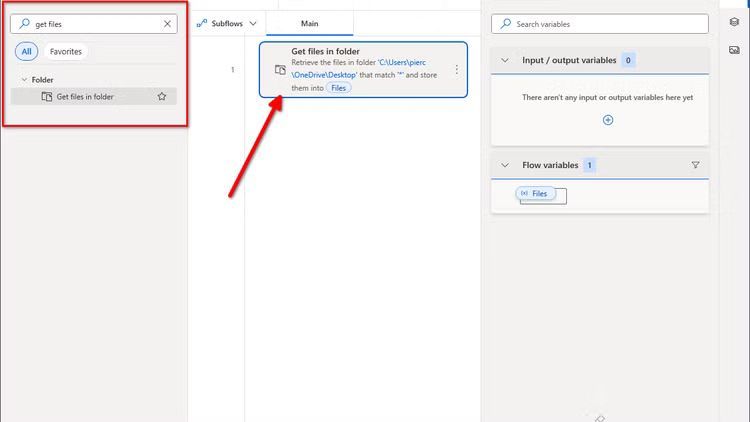Switch to the 'Favorites' actions filter
Viewport: 750px width, 422px height.
click(65, 51)
